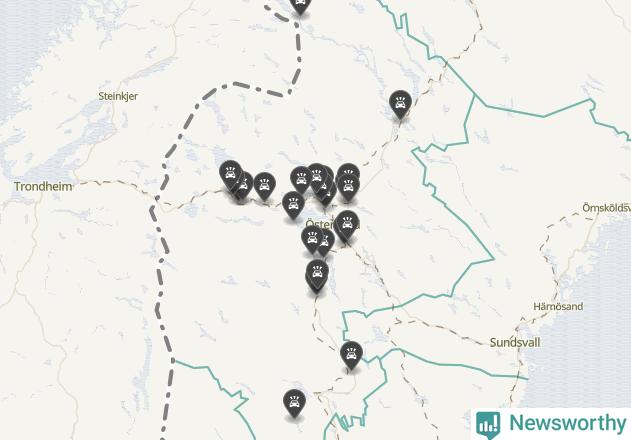Click the top-middle marker in northern cluster
This screenshot has height=440, width=631.
coord(317,177)
